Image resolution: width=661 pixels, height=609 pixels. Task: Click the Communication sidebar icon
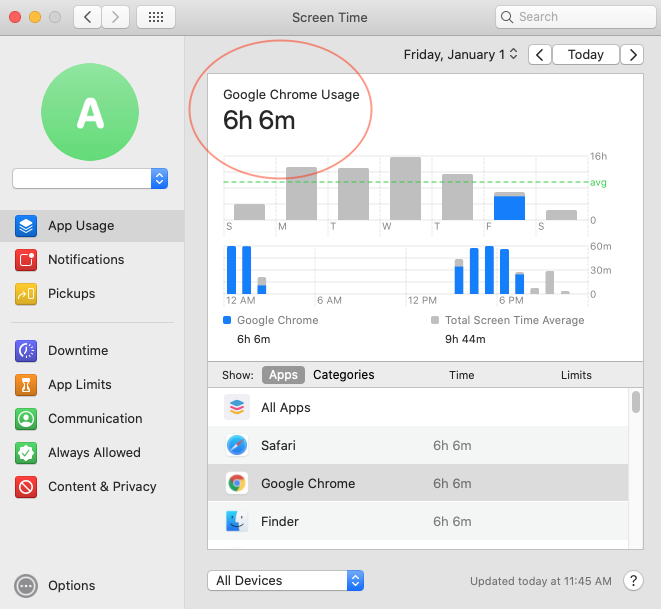click(x=26, y=419)
